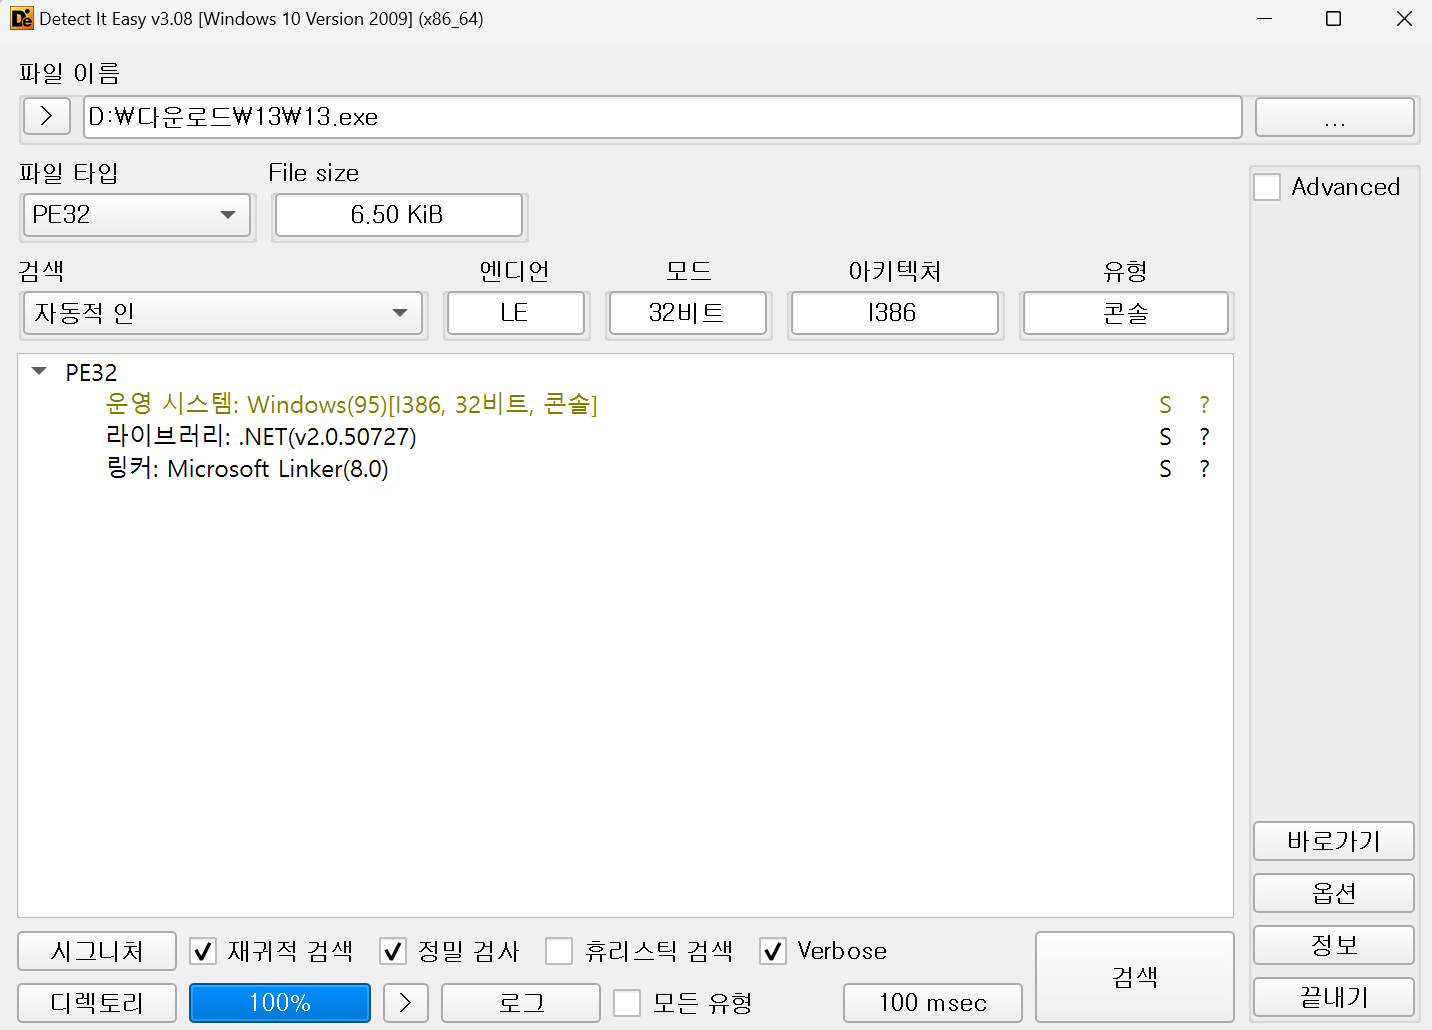This screenshot has width=1432, height=1030.
Task: Open the 자동적 인 scan mode dropdown
Action: click(223, 313)
